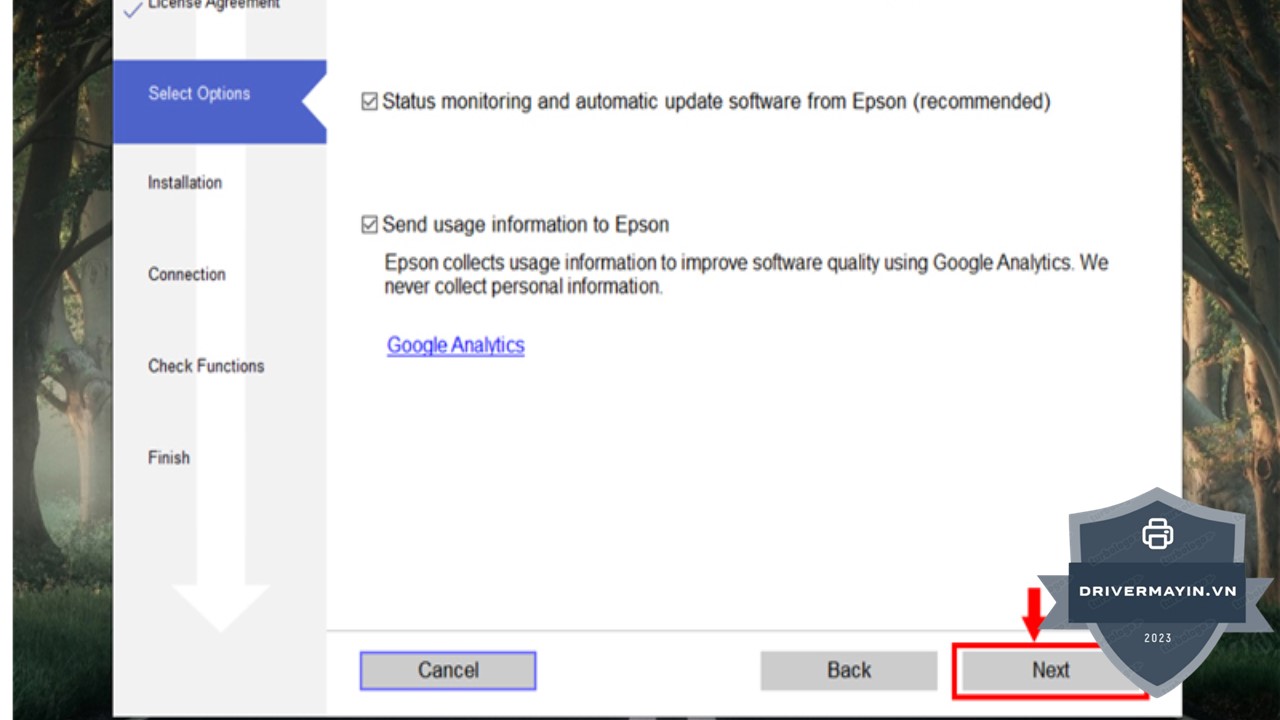The width and height of the screenshot is (1280, 720).
Task: Proceed by clicking the Next button
Action: point(1050,670)
